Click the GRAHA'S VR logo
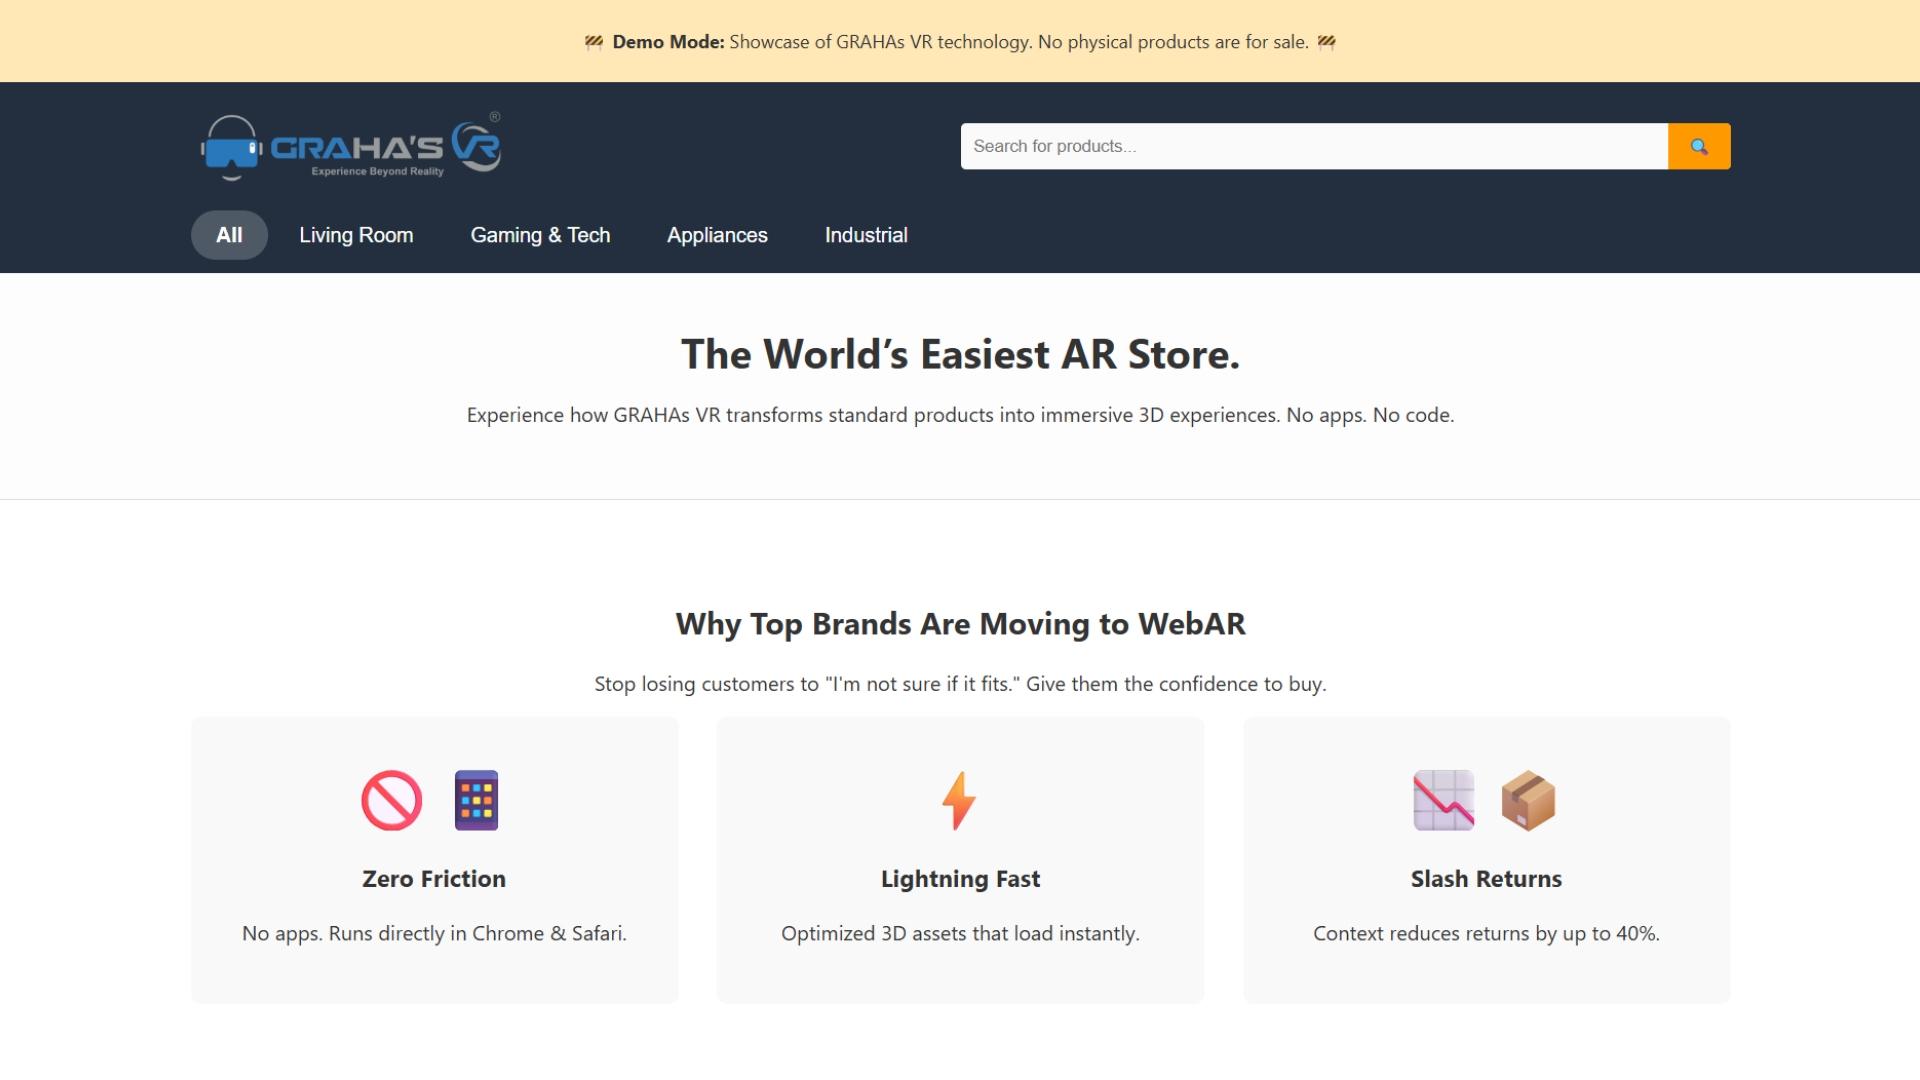 pyautogui.click(x=351, y=147)
